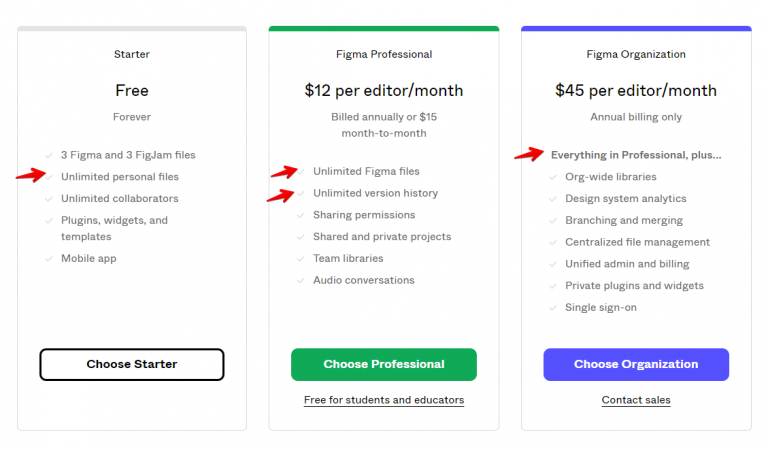Open the Contact sales link
This screenshot has height=449, width=768.
tap(636, 400)
